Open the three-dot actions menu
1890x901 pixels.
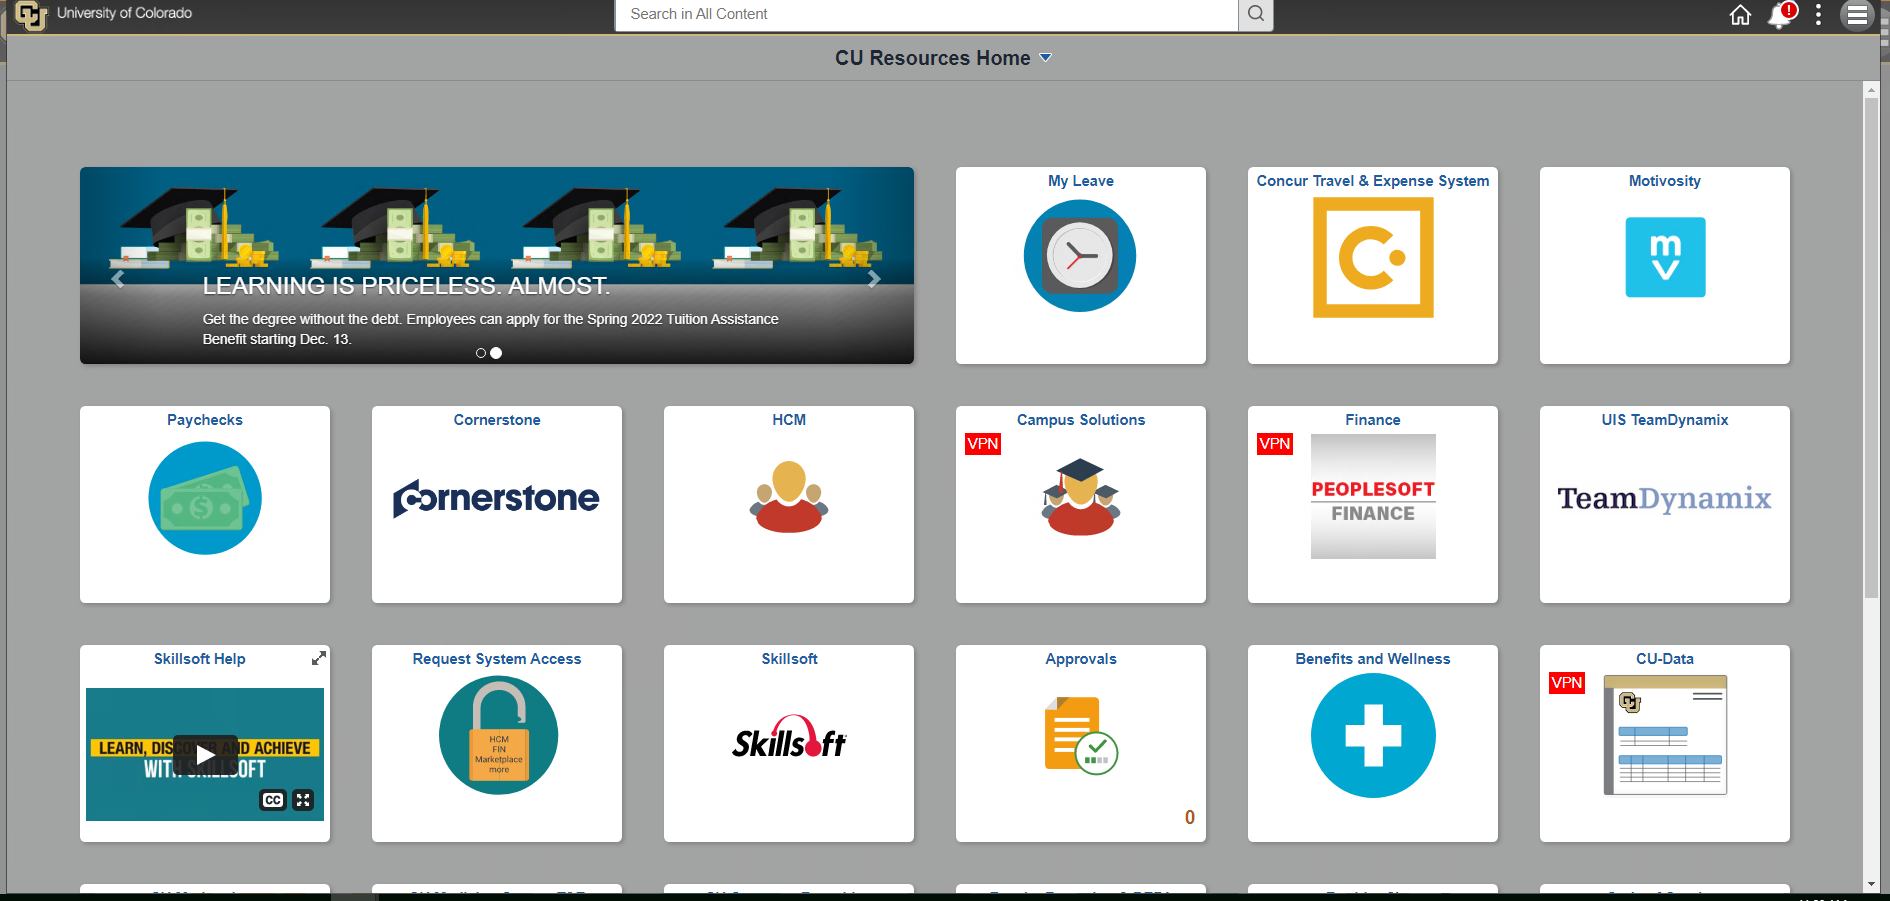(x=1818, y=15)
